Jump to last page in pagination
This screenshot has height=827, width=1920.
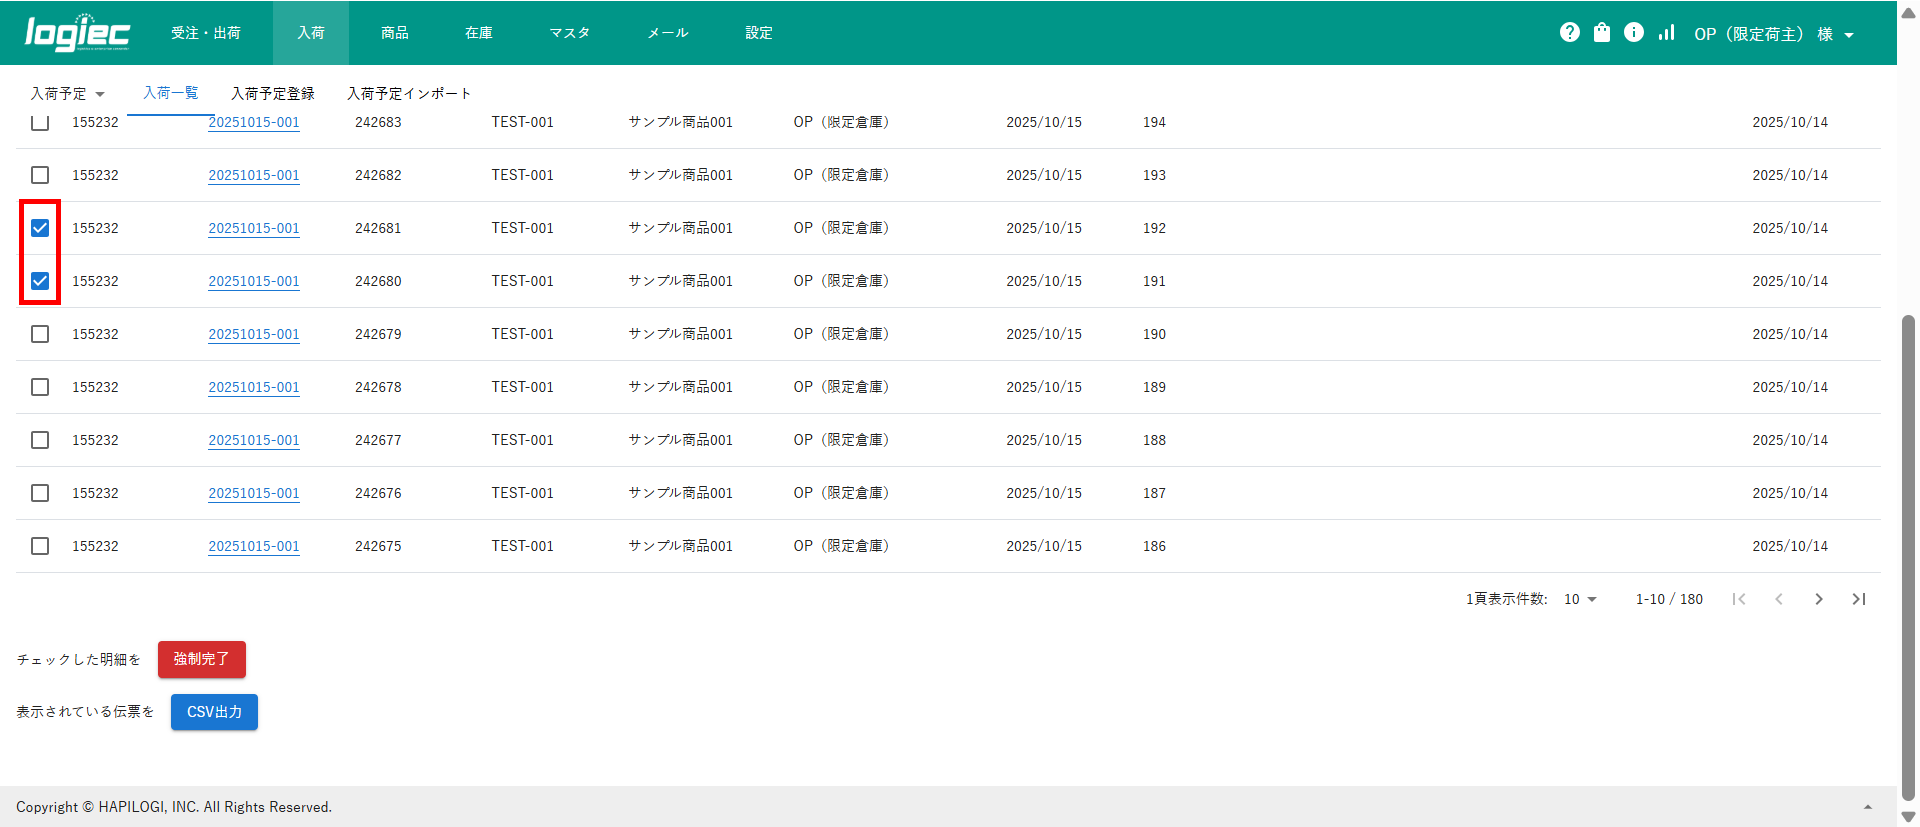1859,599
